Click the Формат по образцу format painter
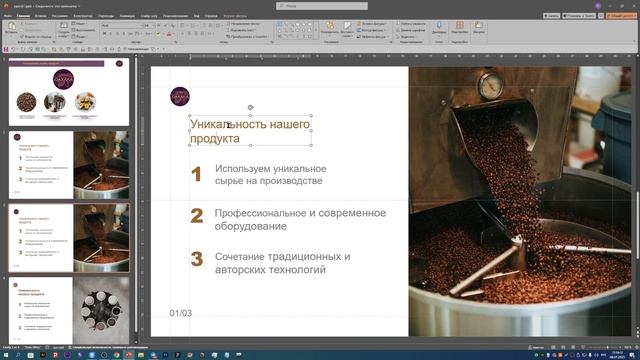640x360 pixels. pos(36,37)
